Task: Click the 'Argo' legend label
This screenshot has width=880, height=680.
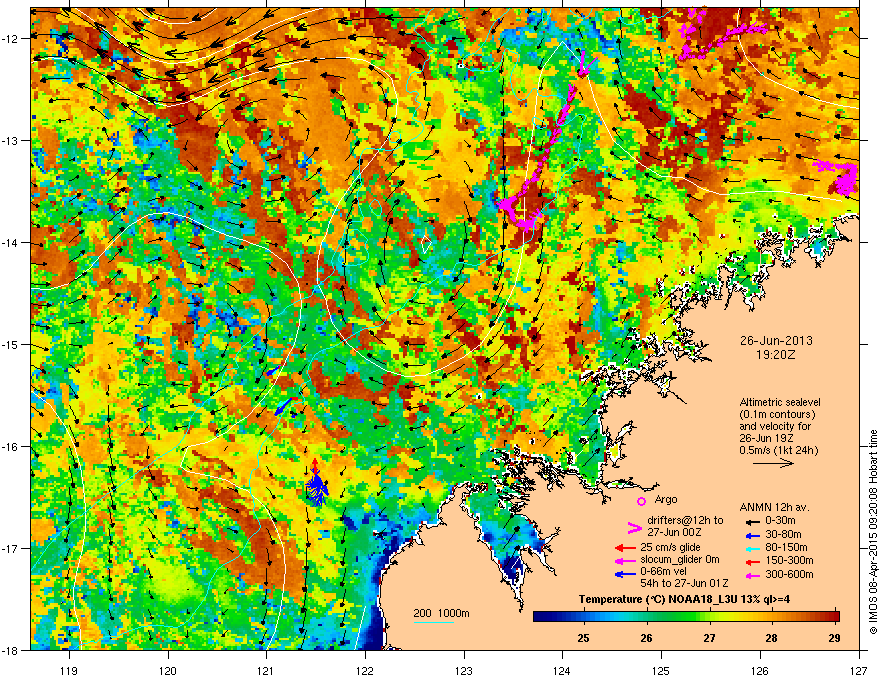Action: click(666, 499)
